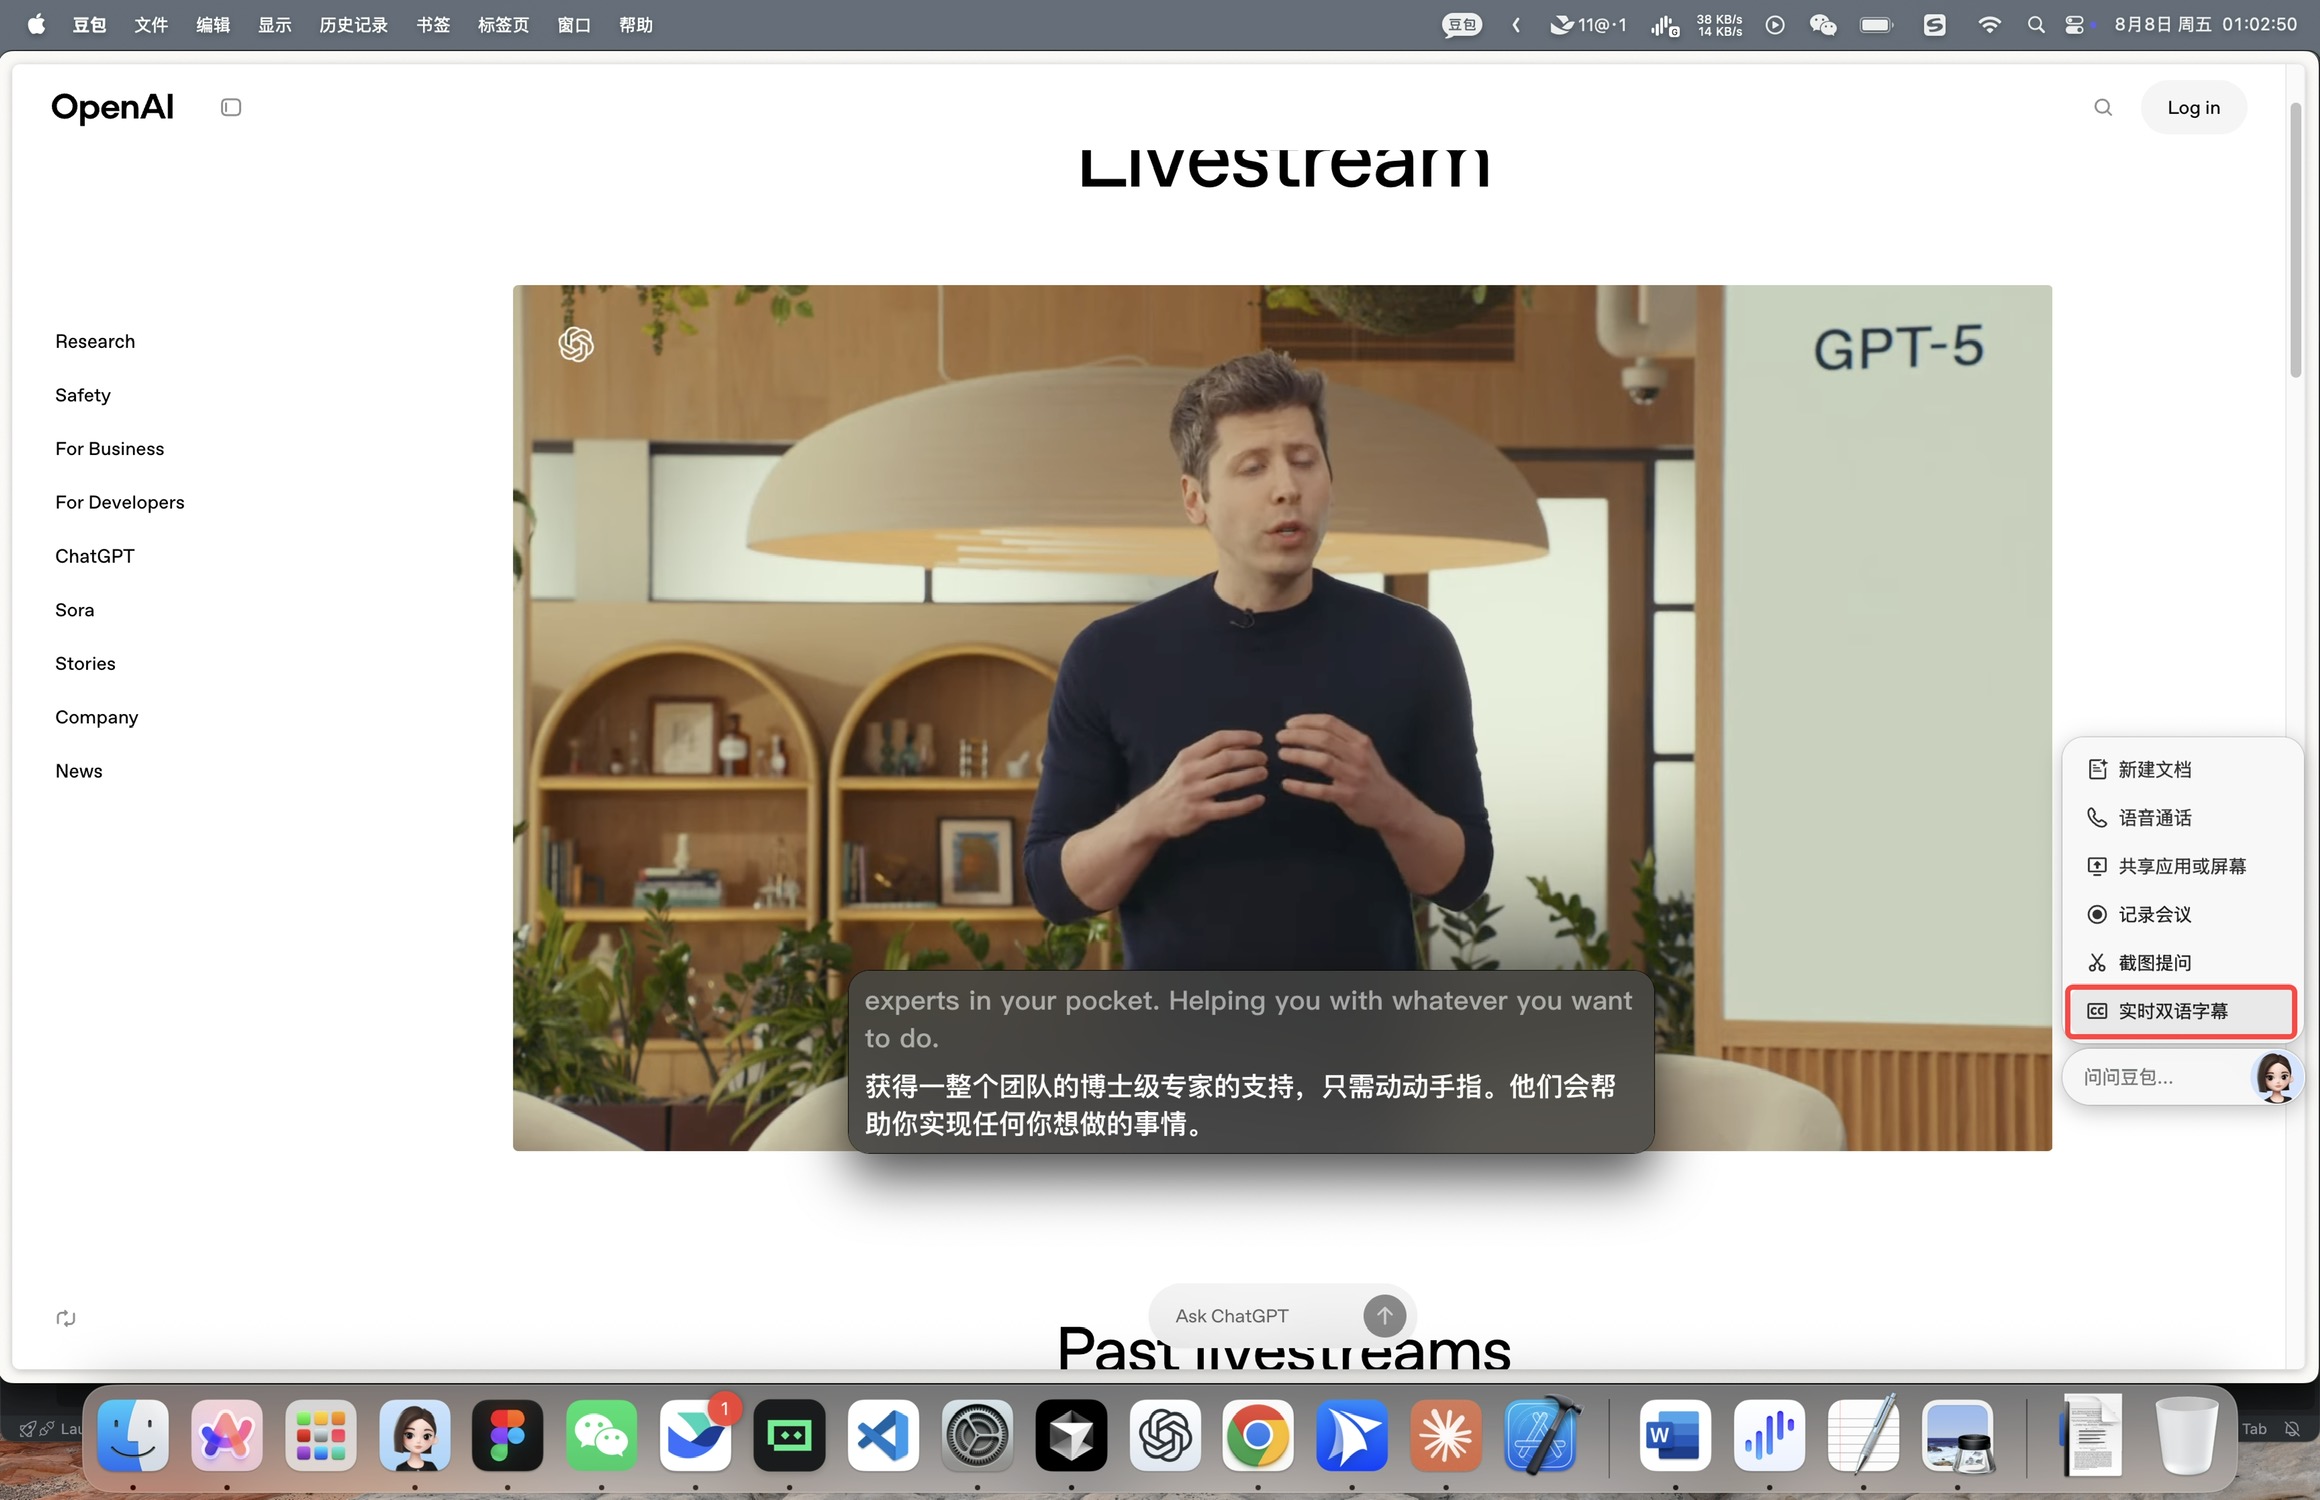The width and height of the screenshot is (2320, 1500).
Task: Open the ChatGPT navigation link
Action: [95, 556]
